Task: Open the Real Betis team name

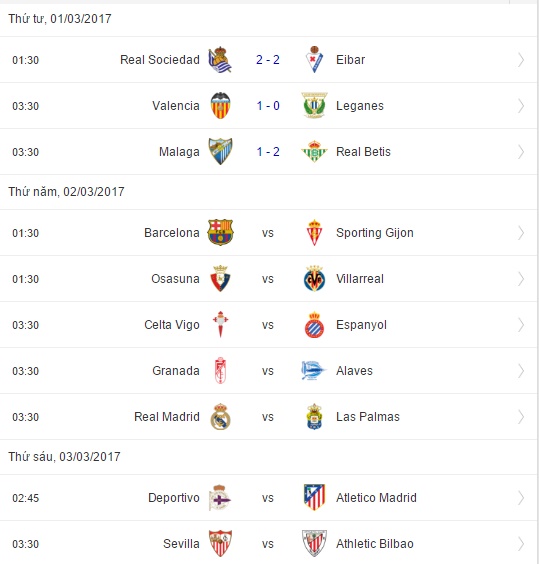Action: pos(363,152)
